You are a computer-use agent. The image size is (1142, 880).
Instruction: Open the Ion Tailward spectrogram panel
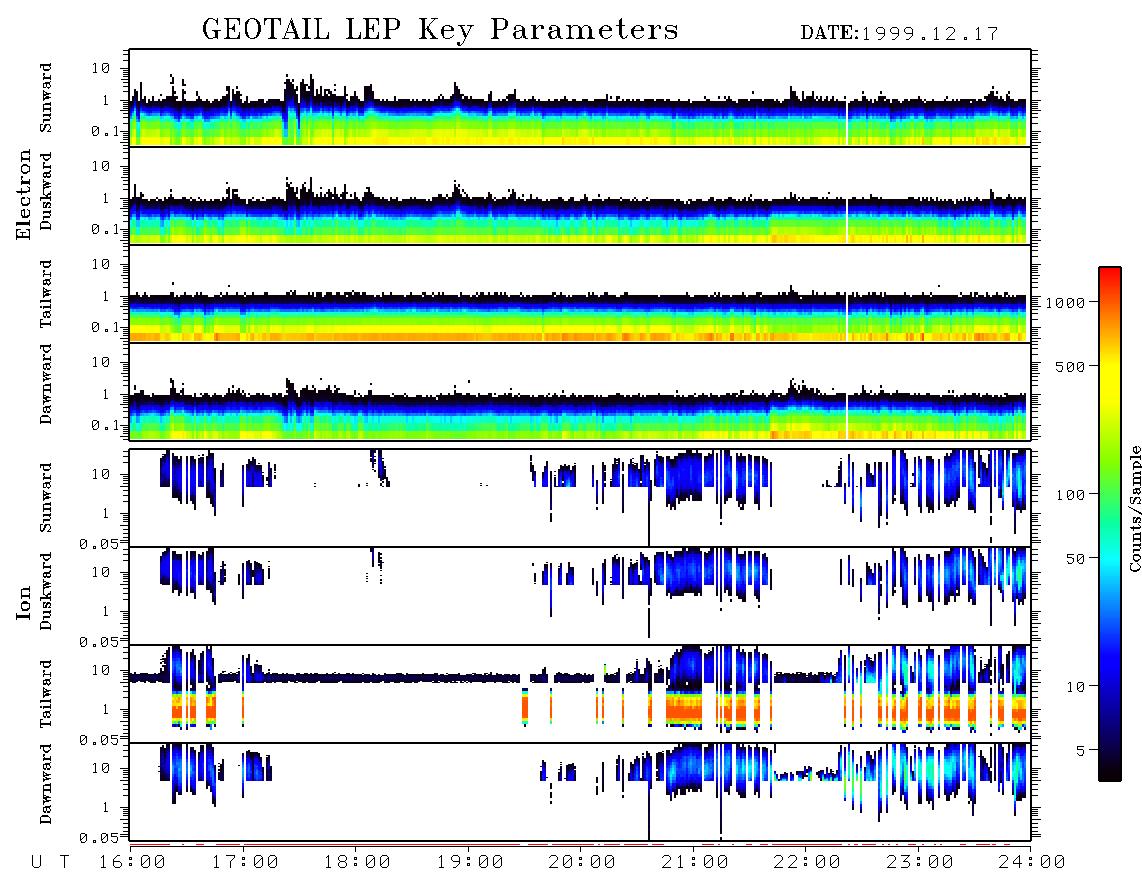[580, 694]
